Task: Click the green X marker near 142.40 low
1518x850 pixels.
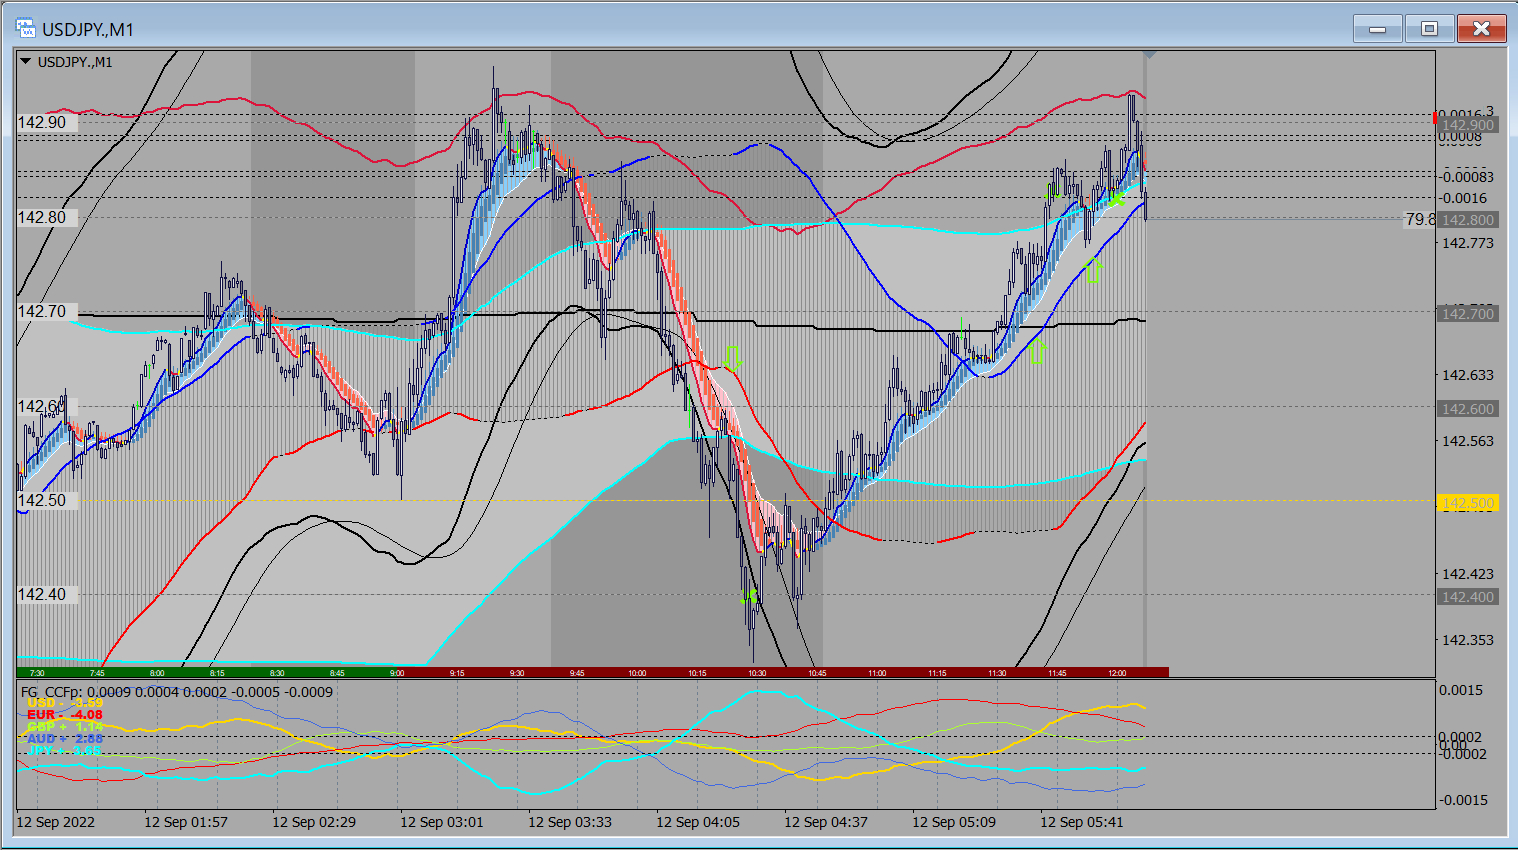Action: point(750,598)
